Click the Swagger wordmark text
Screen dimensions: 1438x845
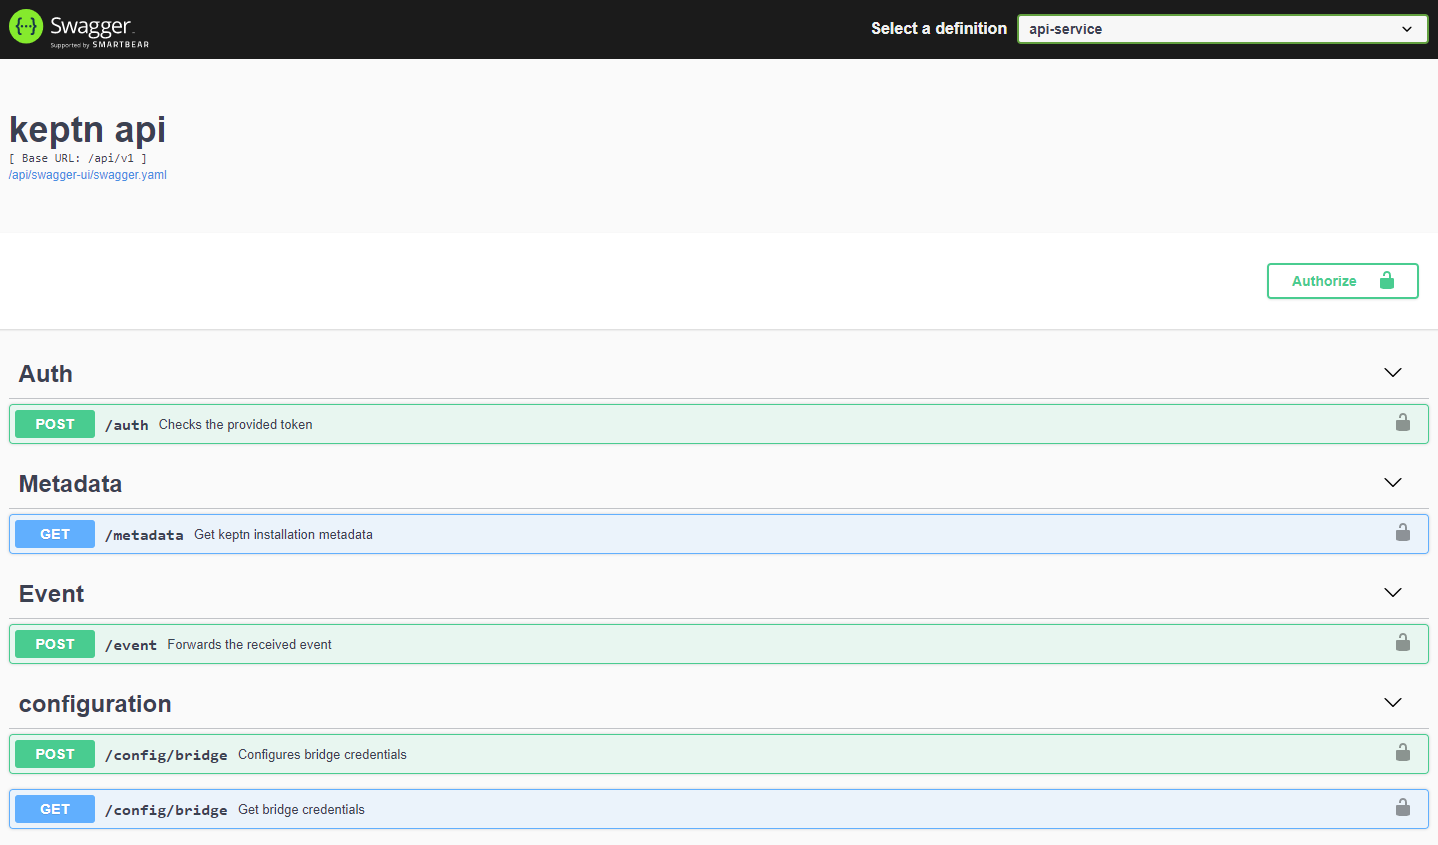[91, 26]
